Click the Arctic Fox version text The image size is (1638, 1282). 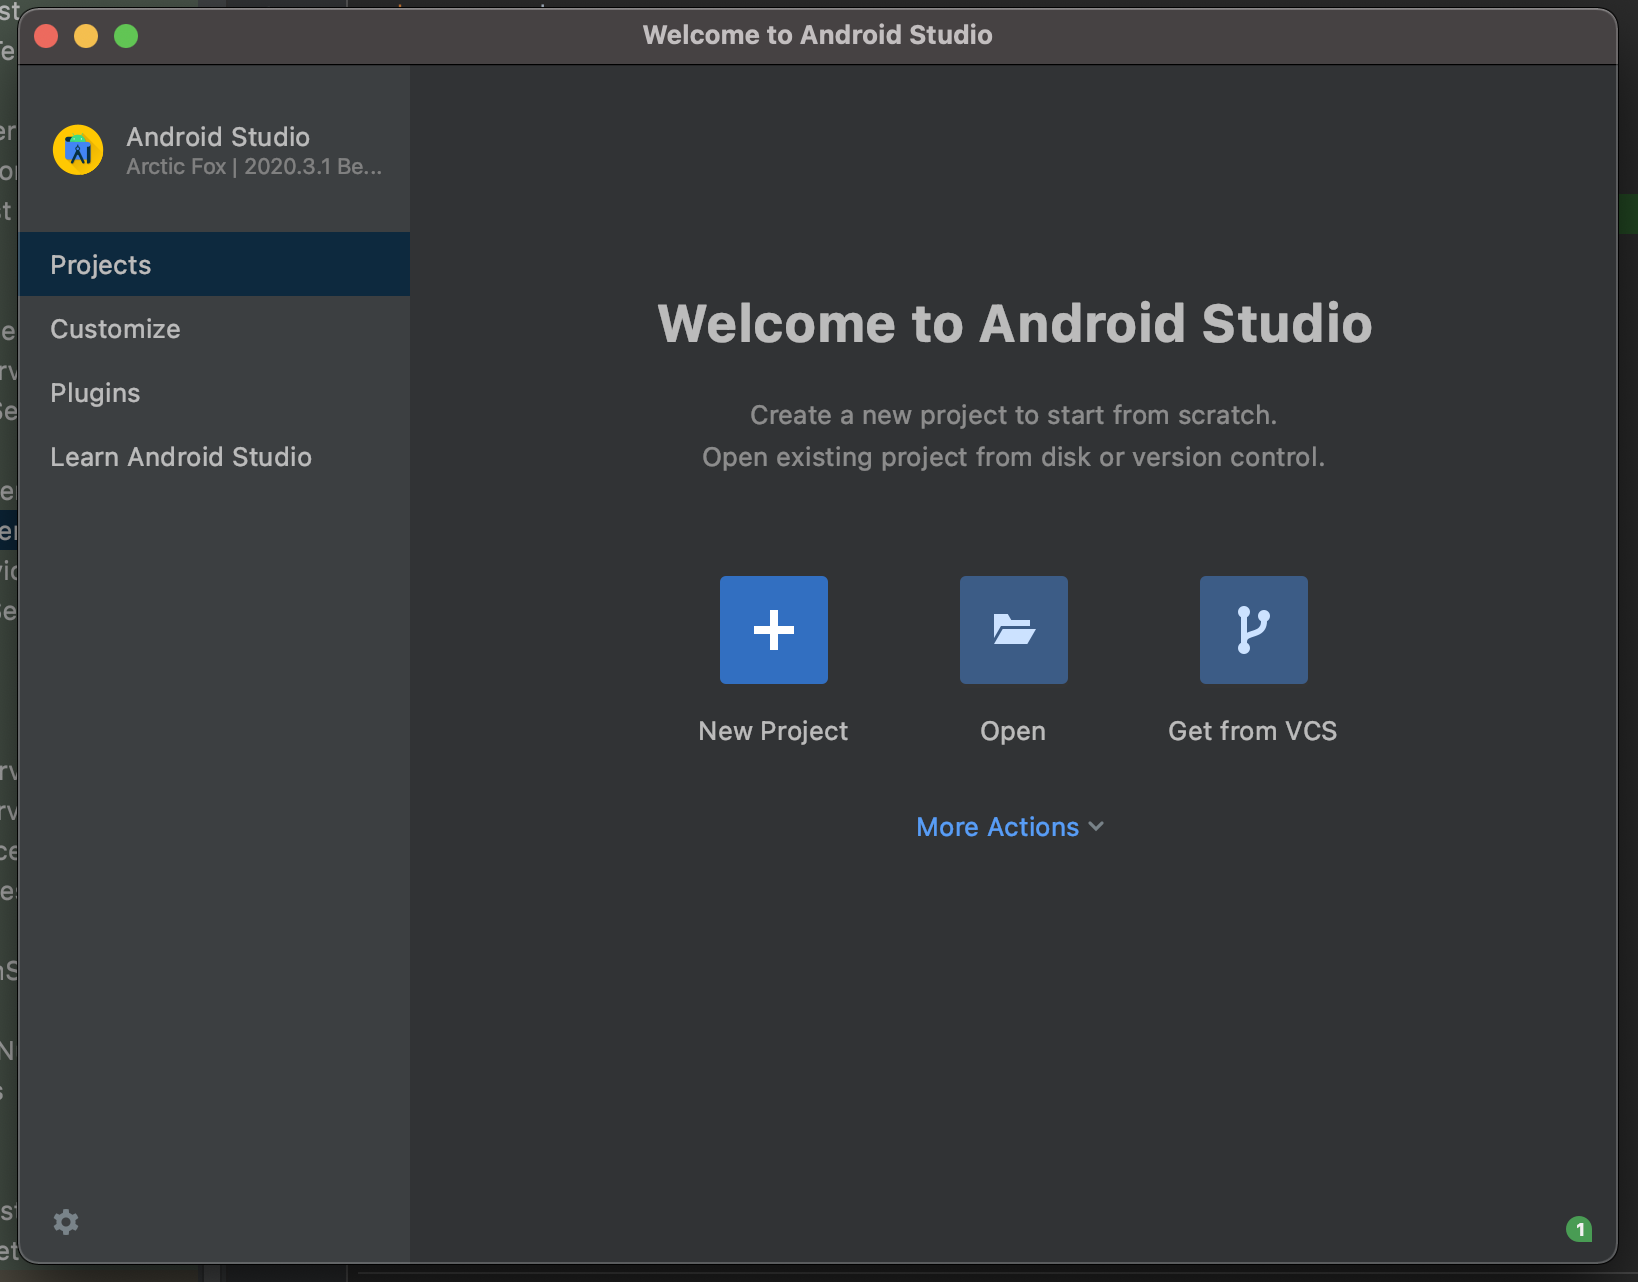tap(254, 167)
